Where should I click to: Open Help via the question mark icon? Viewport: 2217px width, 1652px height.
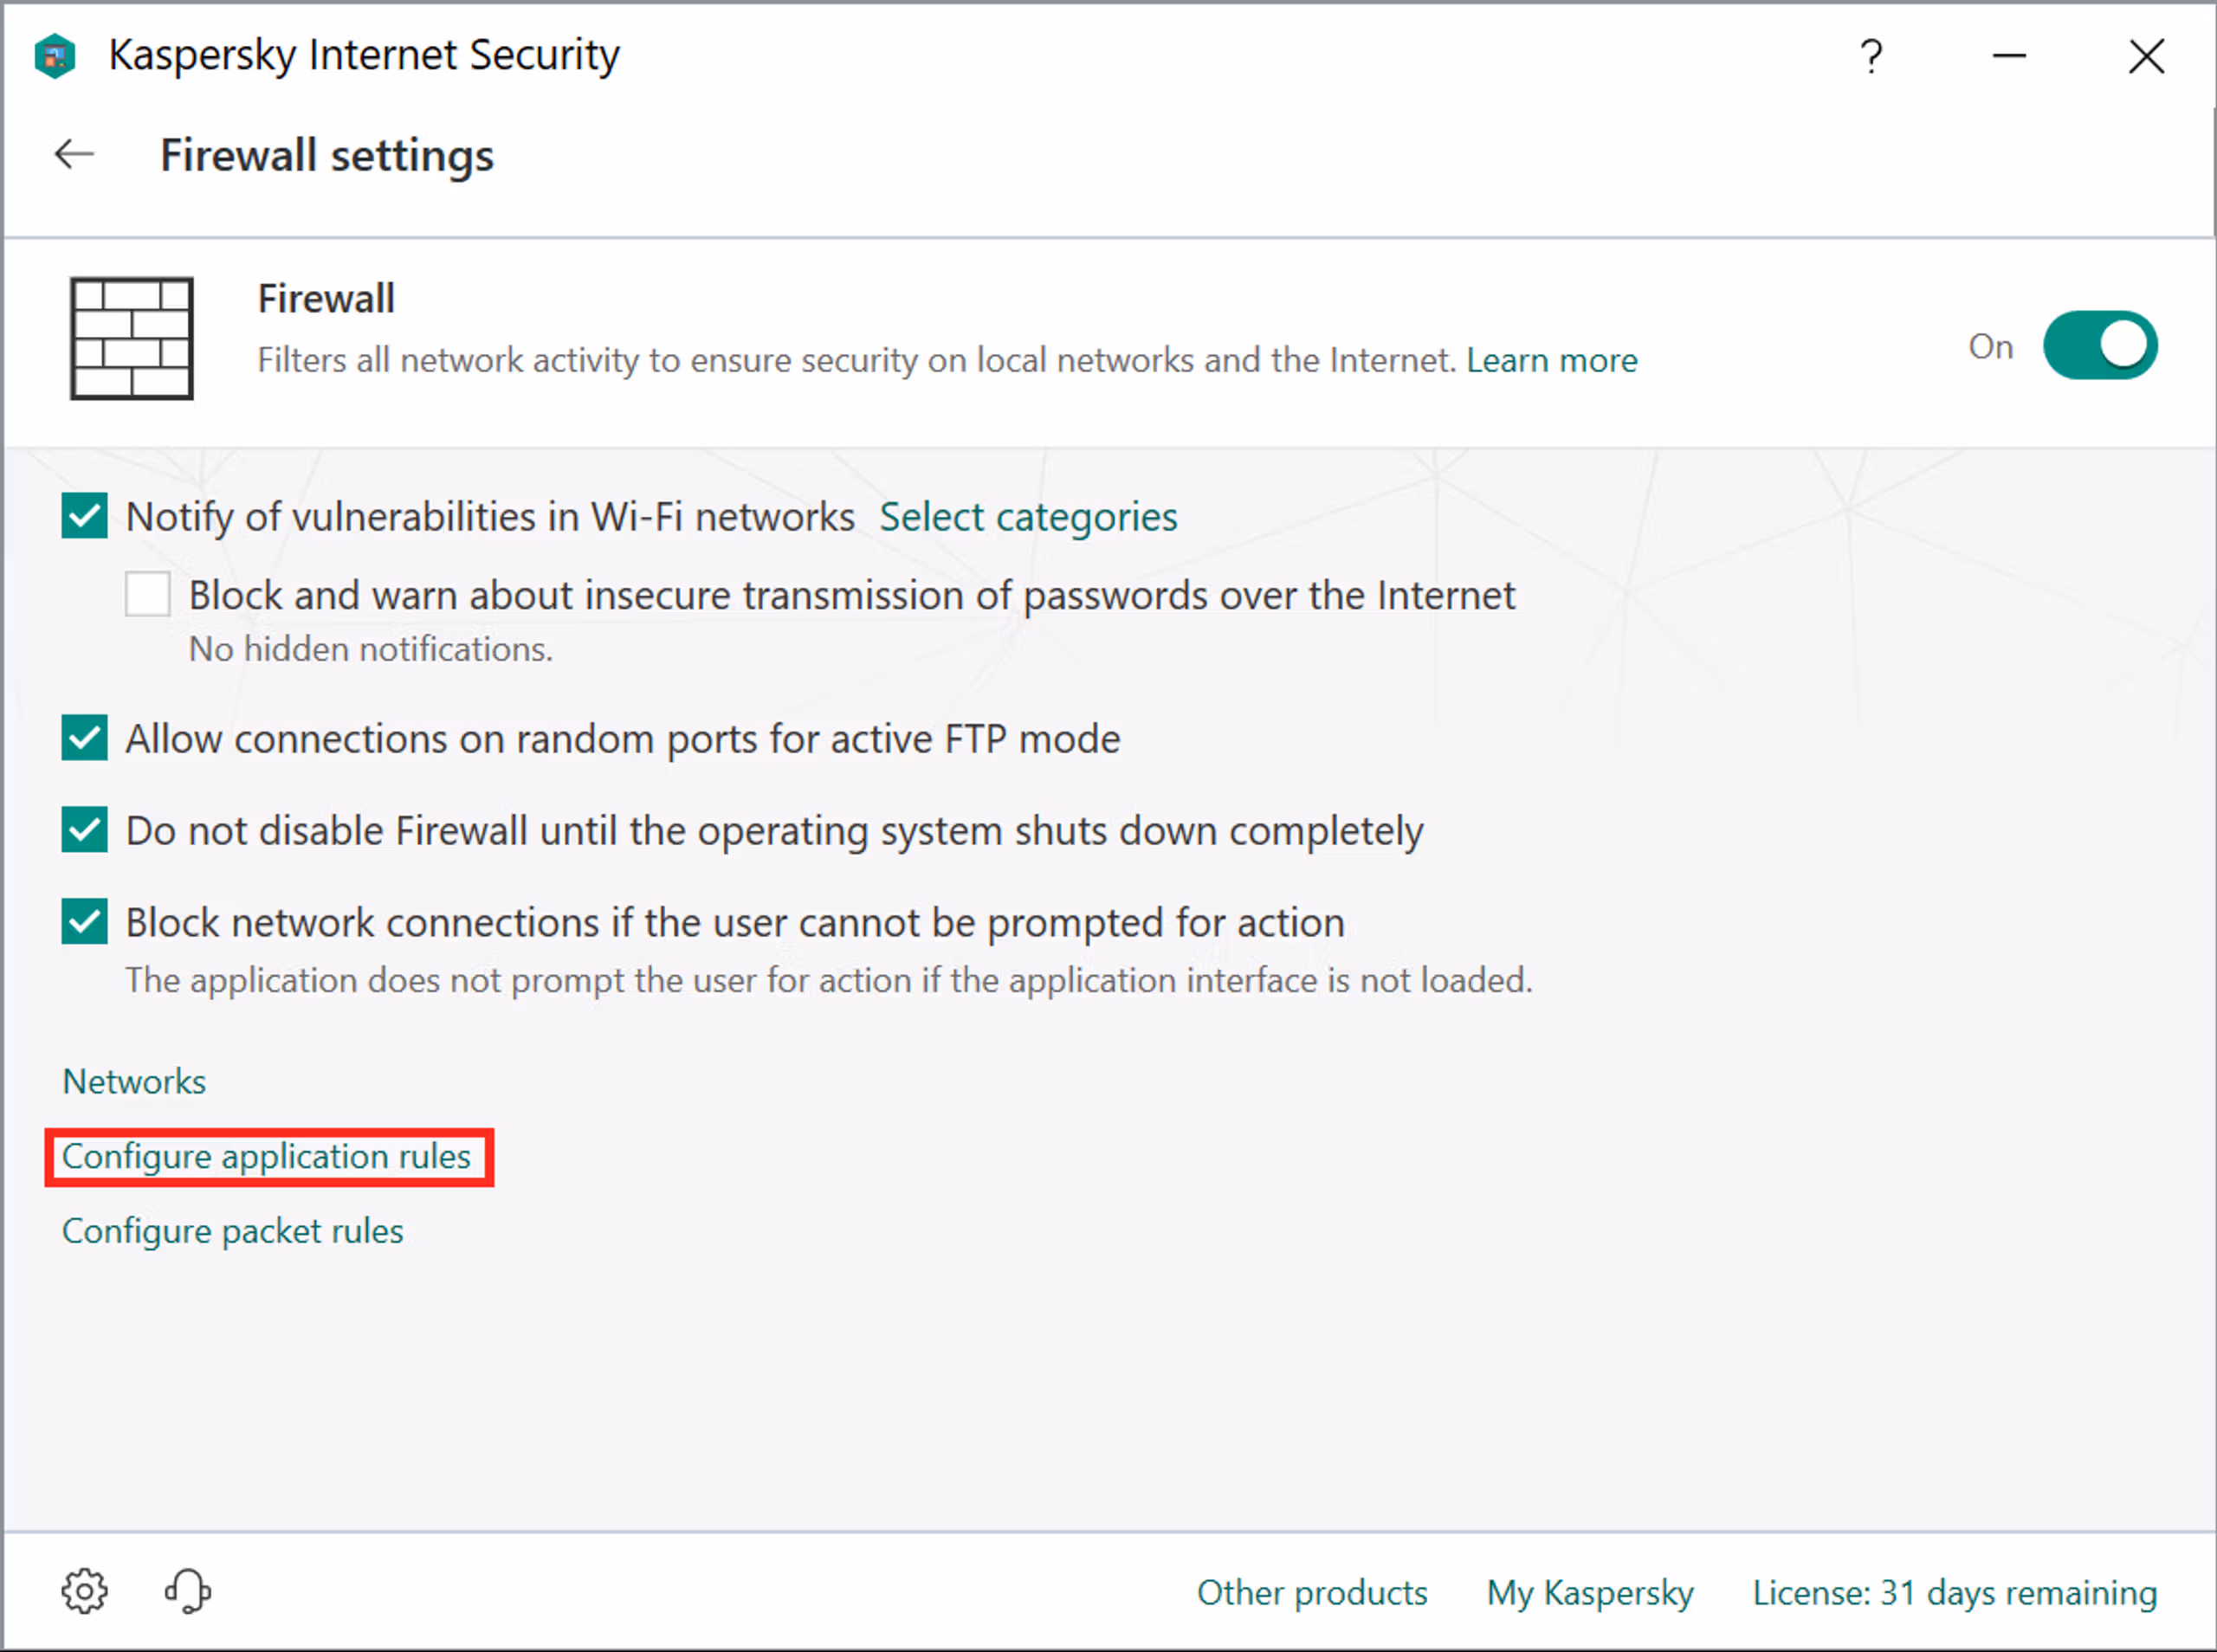pyautogui.click(x=1871, y=56)
